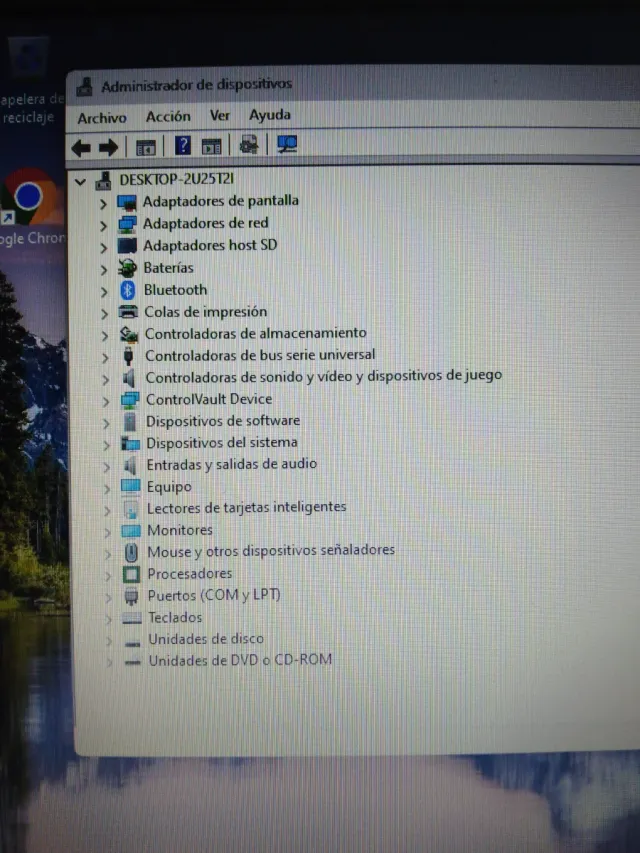Image resolution: width=640 pixels, height=853 pixels.
Task: Click the Procesadores chip icon
Action: point(132,574)
